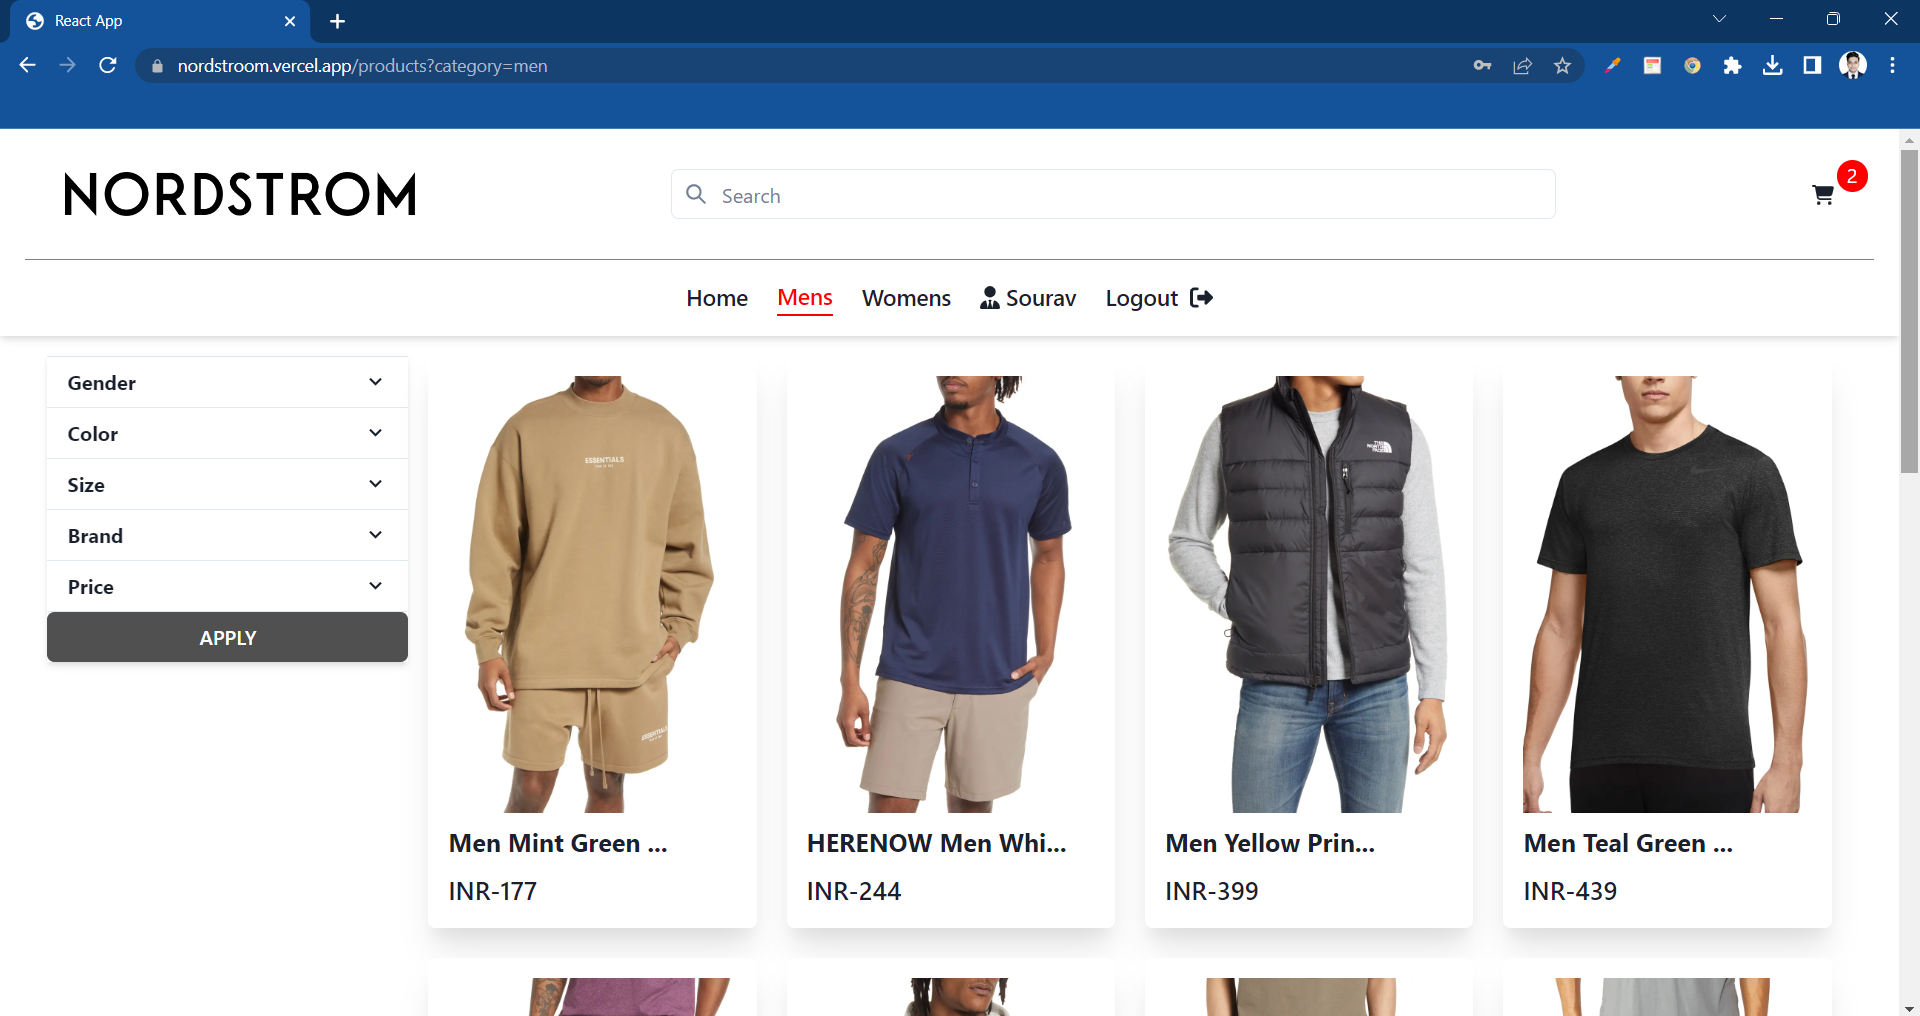The width and height of the screenshot is (1920, 1016).
Task: Expand the Brand filter
Action: pos(227,535)
